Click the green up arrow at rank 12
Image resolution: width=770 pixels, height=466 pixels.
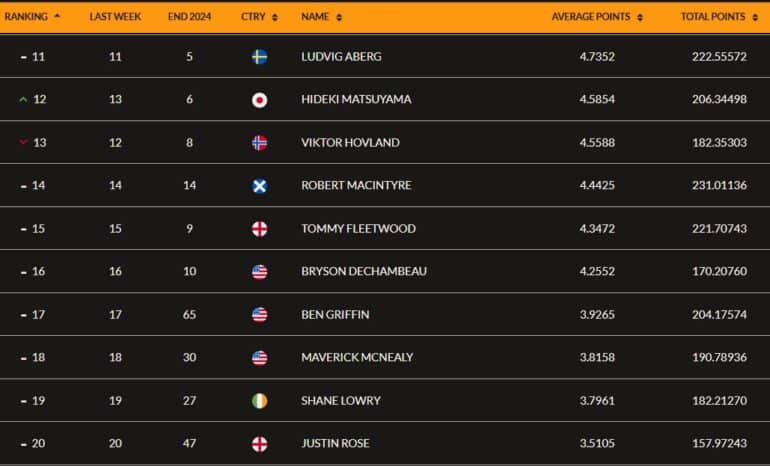coord(23,100)
